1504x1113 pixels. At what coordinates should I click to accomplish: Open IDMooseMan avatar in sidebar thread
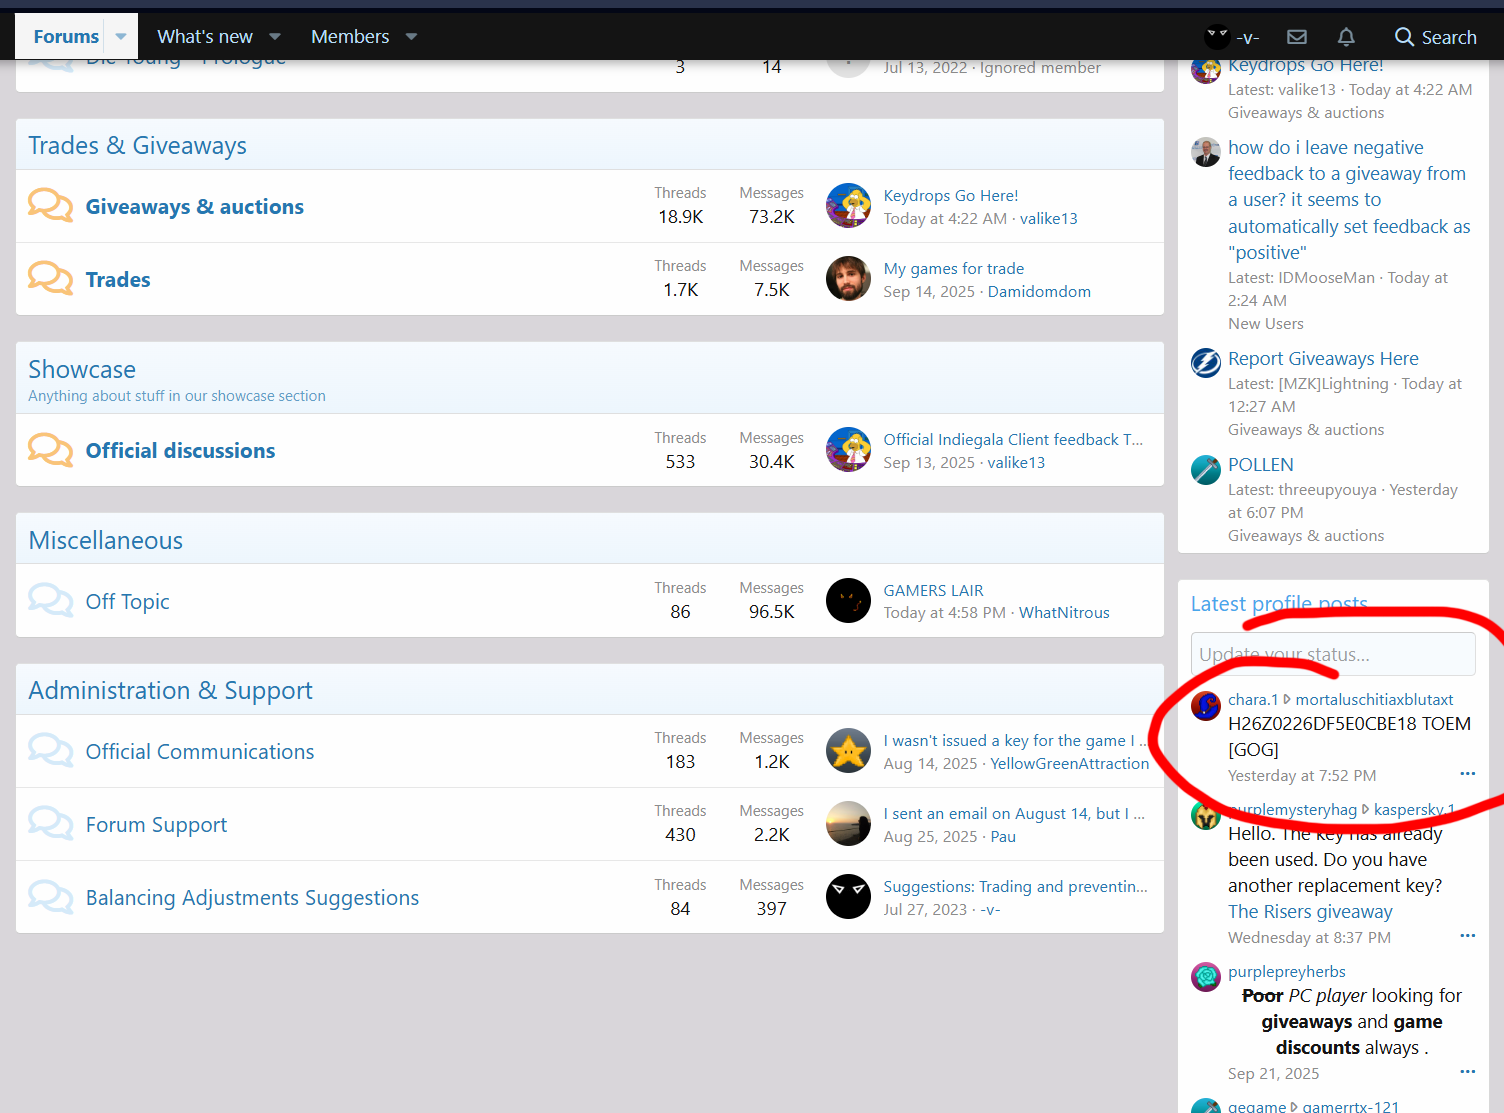click(1206, 152)
